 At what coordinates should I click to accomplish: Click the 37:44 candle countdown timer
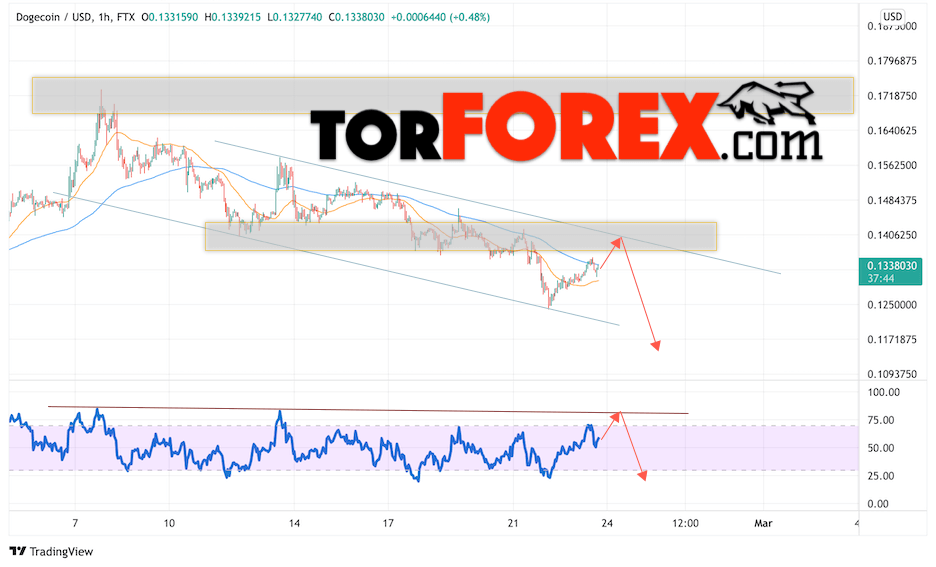(881, 278)
